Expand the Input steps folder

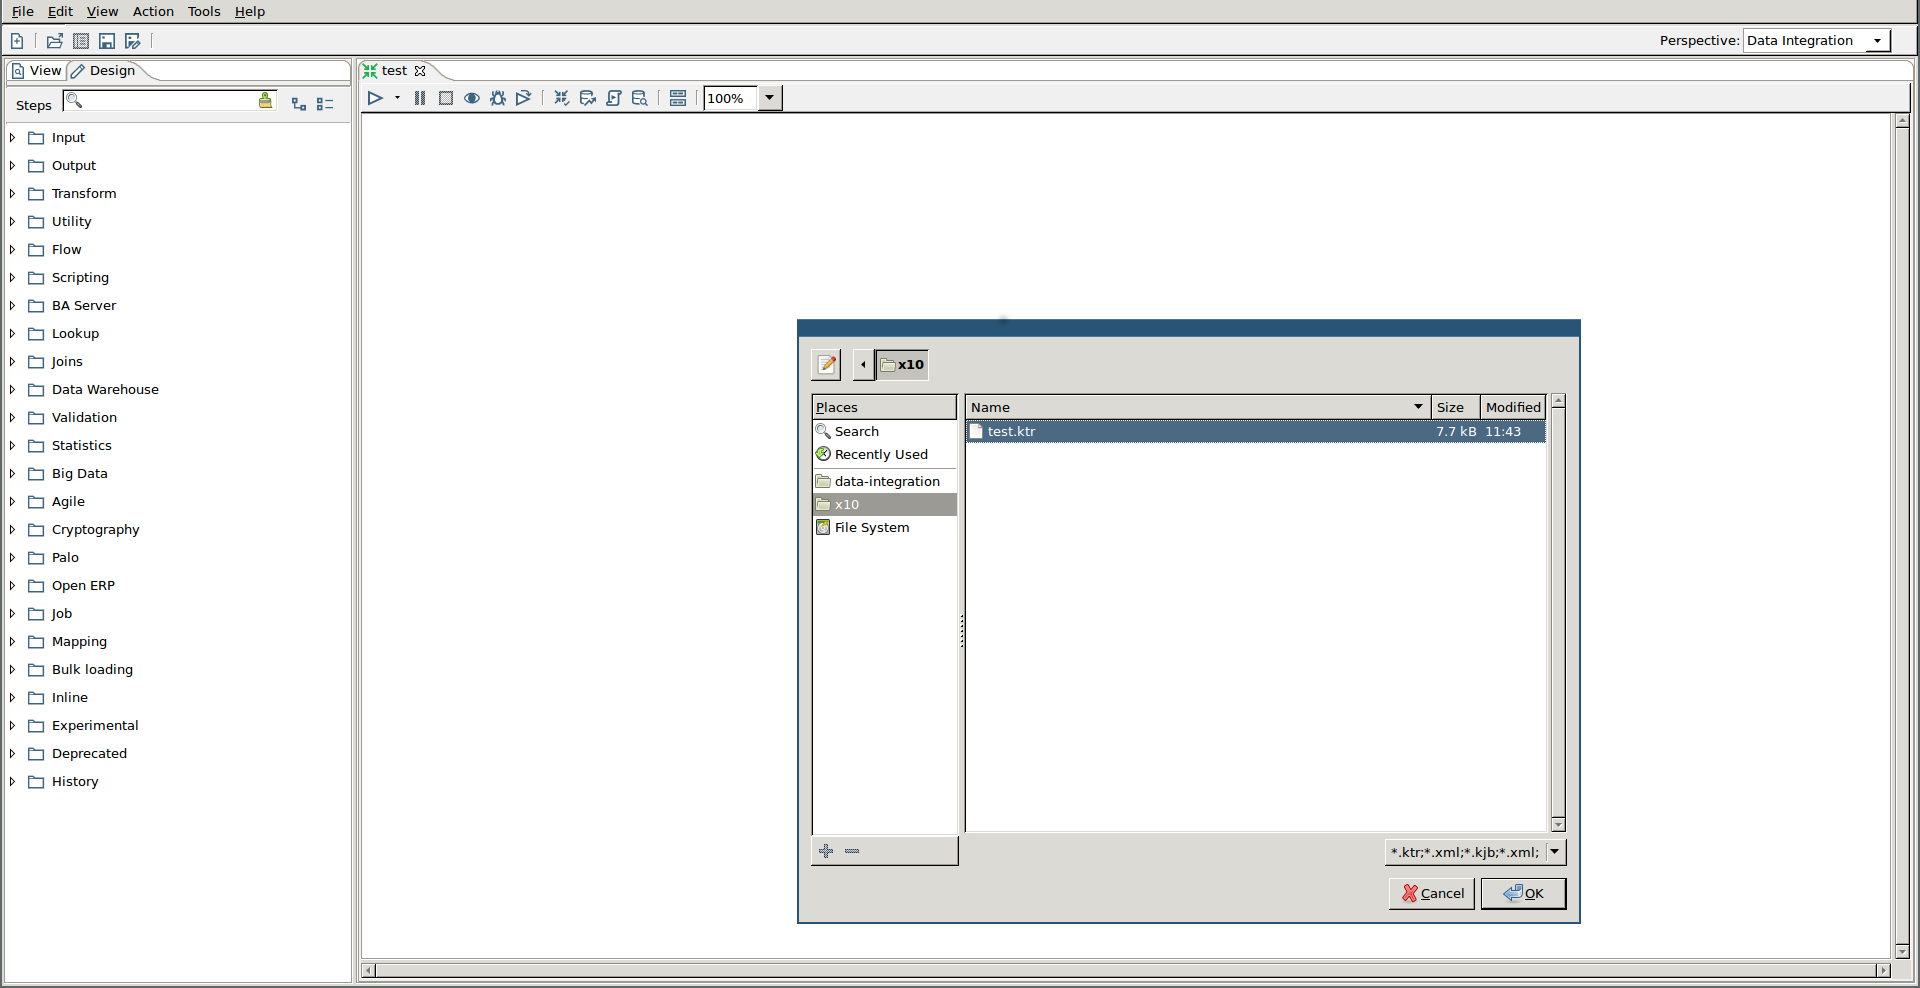point(12,138)
